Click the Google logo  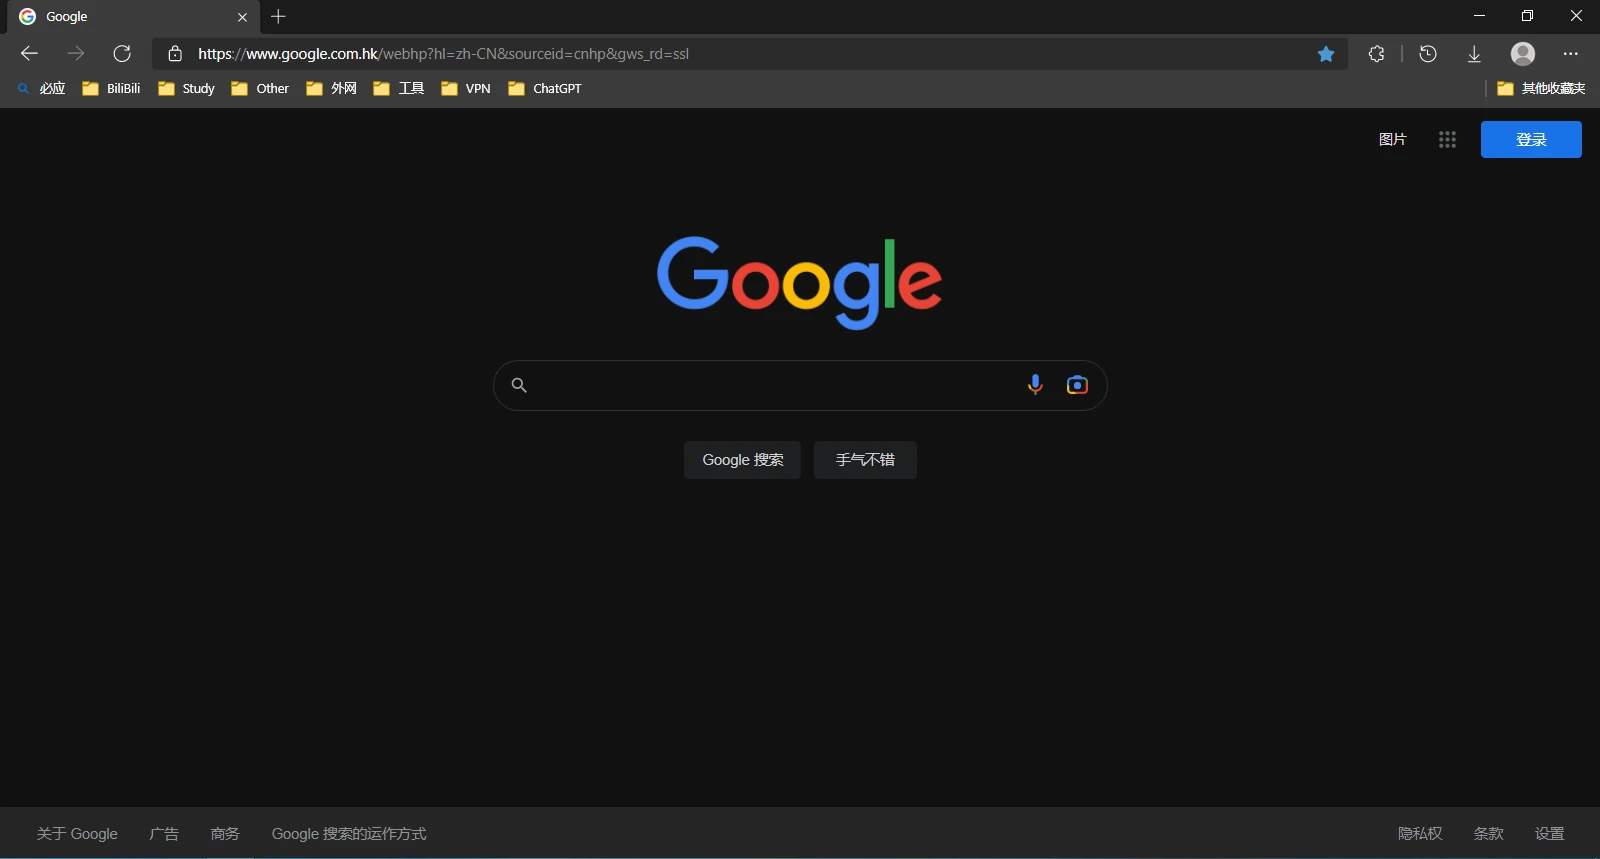tap(799, 283)
